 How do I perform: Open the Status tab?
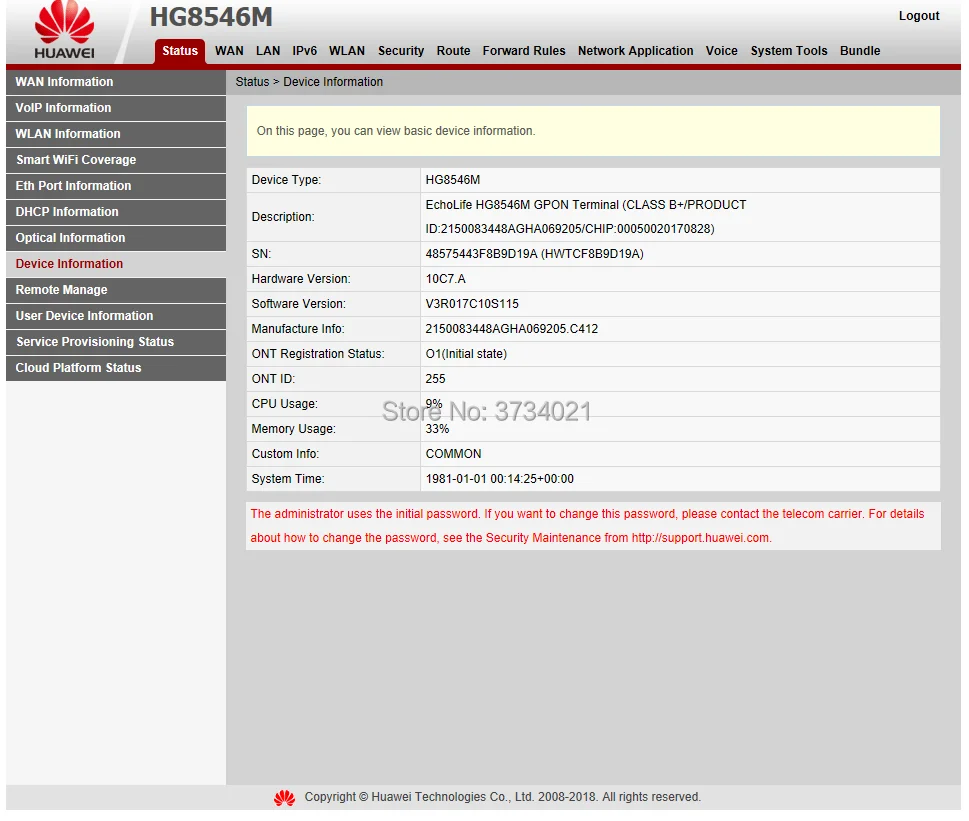point(180,51)
